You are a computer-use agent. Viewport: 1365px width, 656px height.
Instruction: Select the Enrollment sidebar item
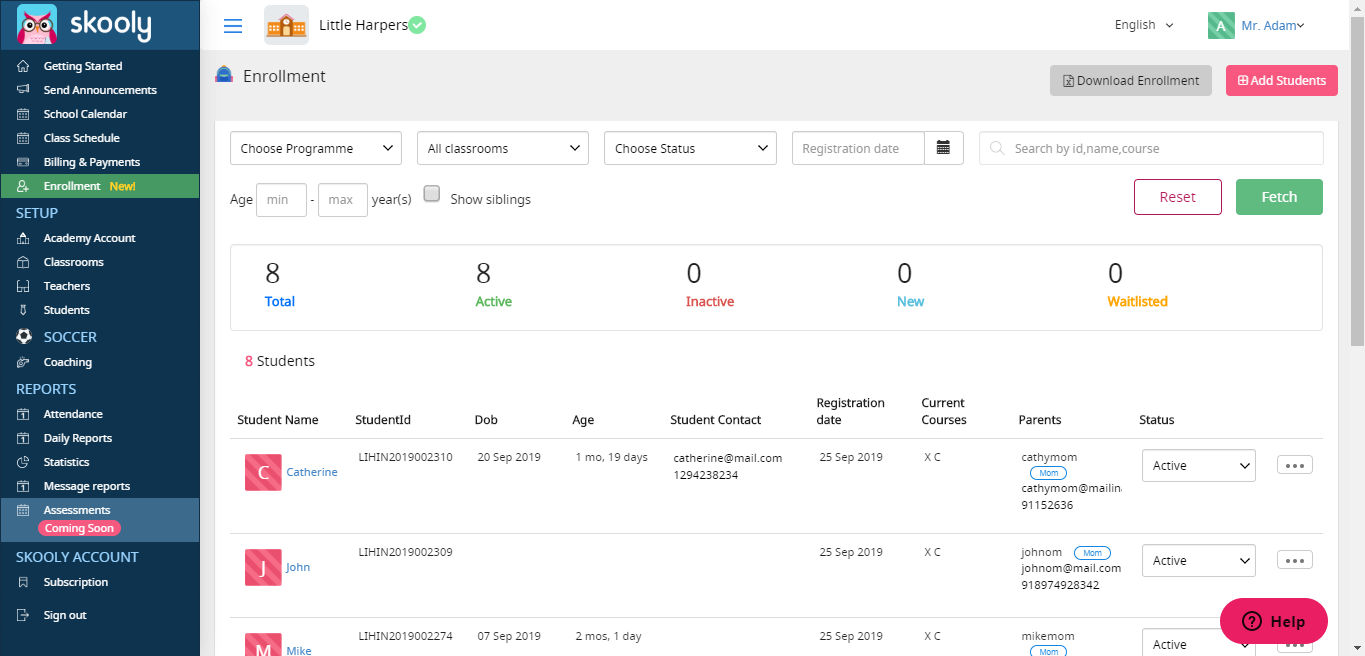(99, 186)
